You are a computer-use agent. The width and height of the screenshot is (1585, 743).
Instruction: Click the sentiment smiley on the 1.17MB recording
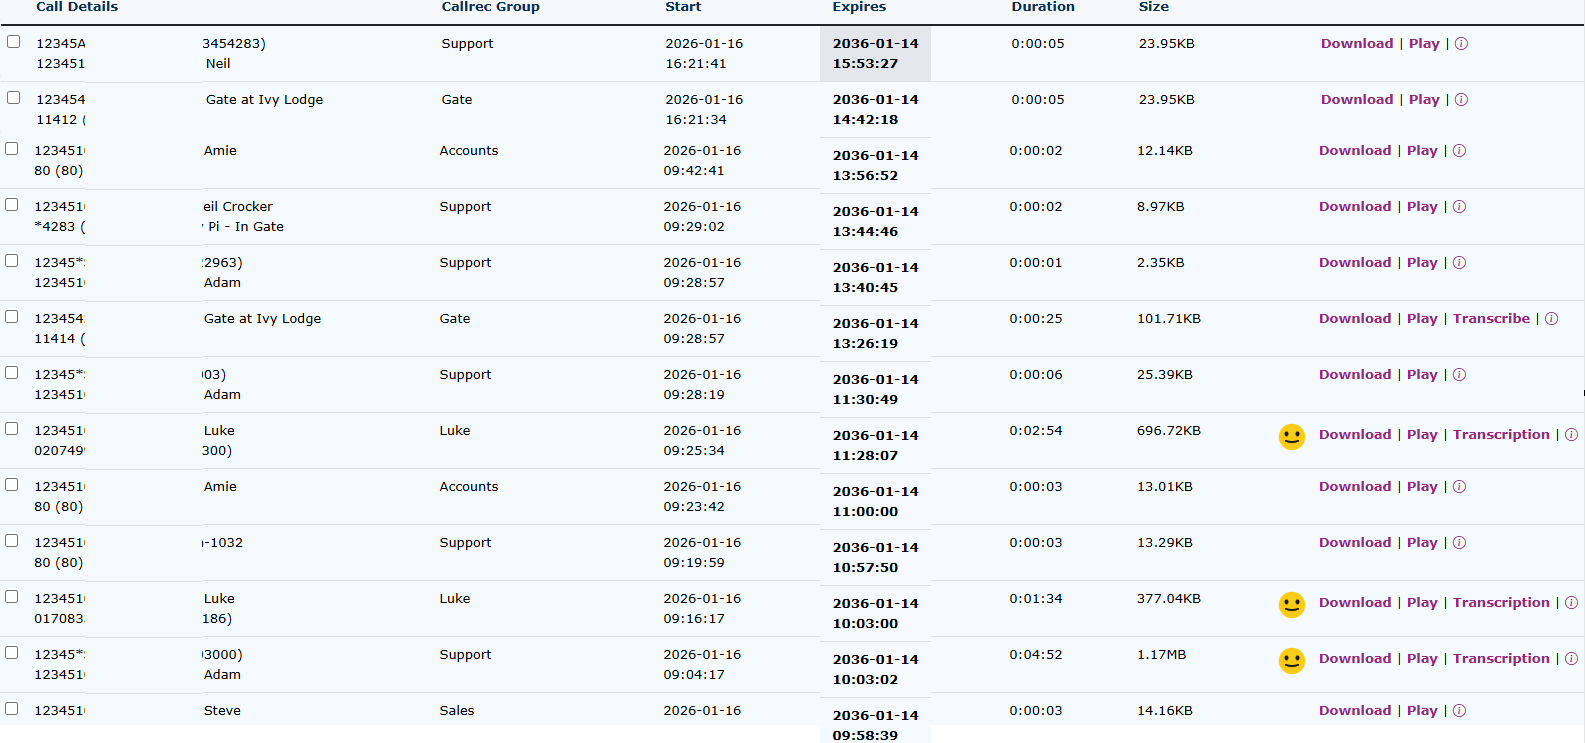coord(1292,661)
